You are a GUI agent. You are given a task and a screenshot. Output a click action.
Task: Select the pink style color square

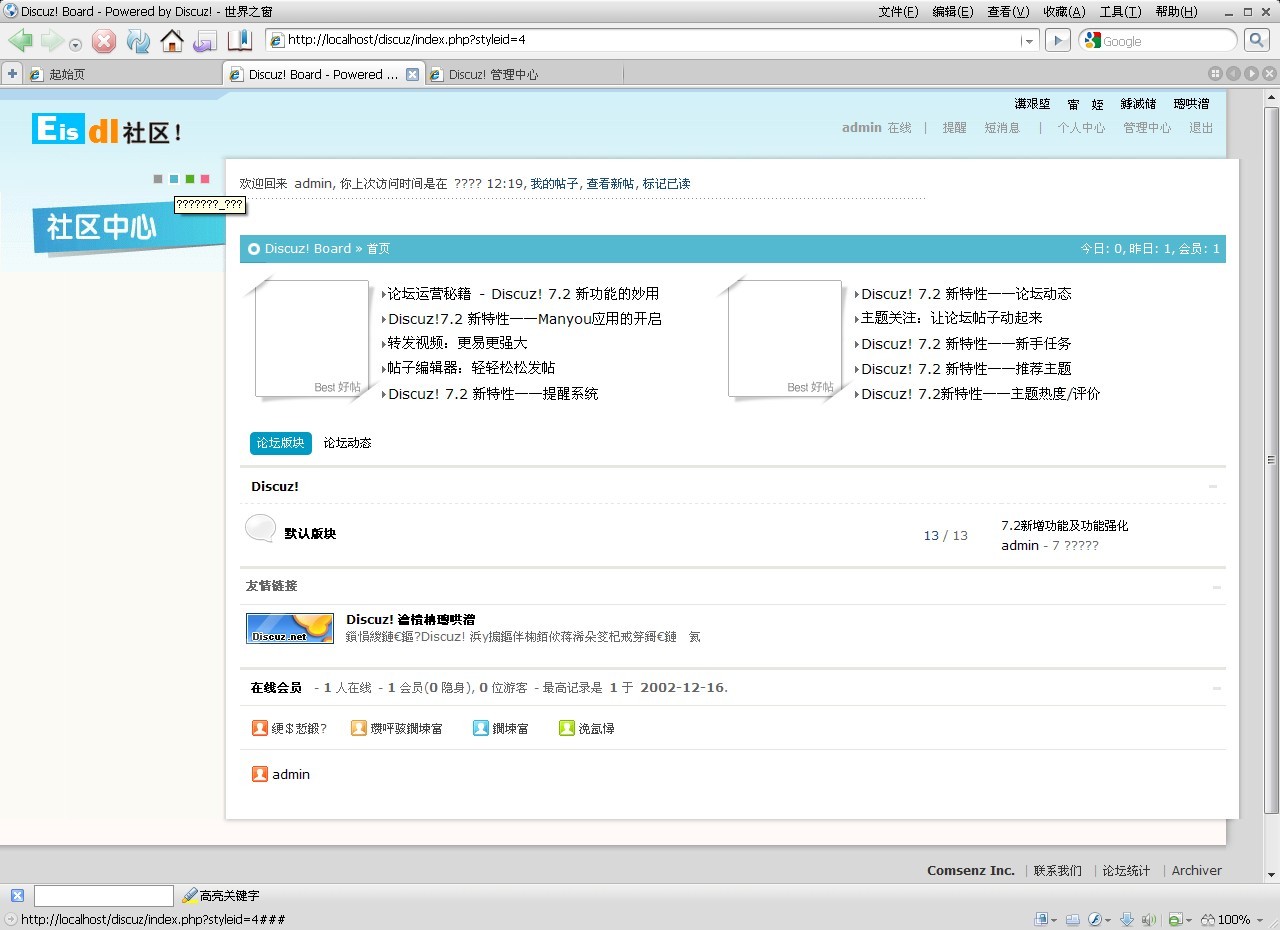tap(205, 179)
